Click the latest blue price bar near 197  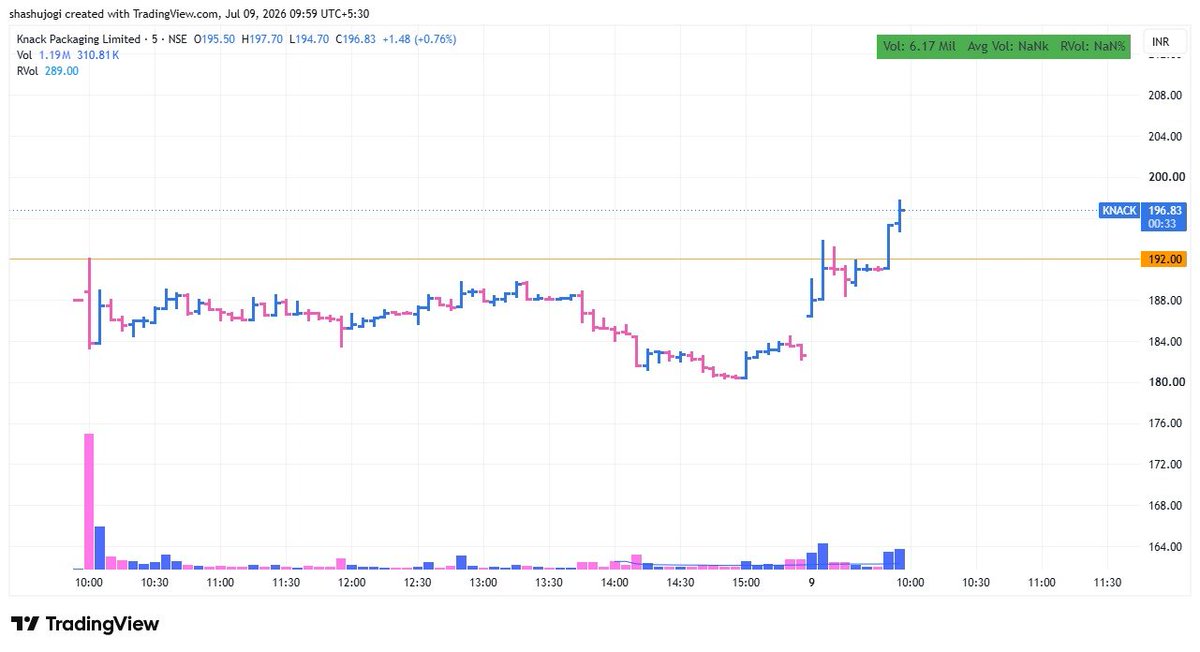coord(900,215)
